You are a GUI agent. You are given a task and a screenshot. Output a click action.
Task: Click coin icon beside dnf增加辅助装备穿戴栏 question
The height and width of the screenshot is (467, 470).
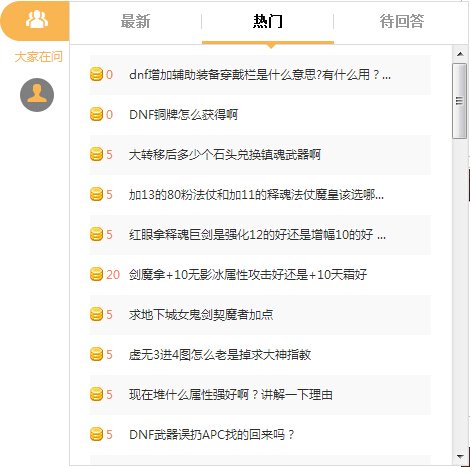tap(96, 74)
